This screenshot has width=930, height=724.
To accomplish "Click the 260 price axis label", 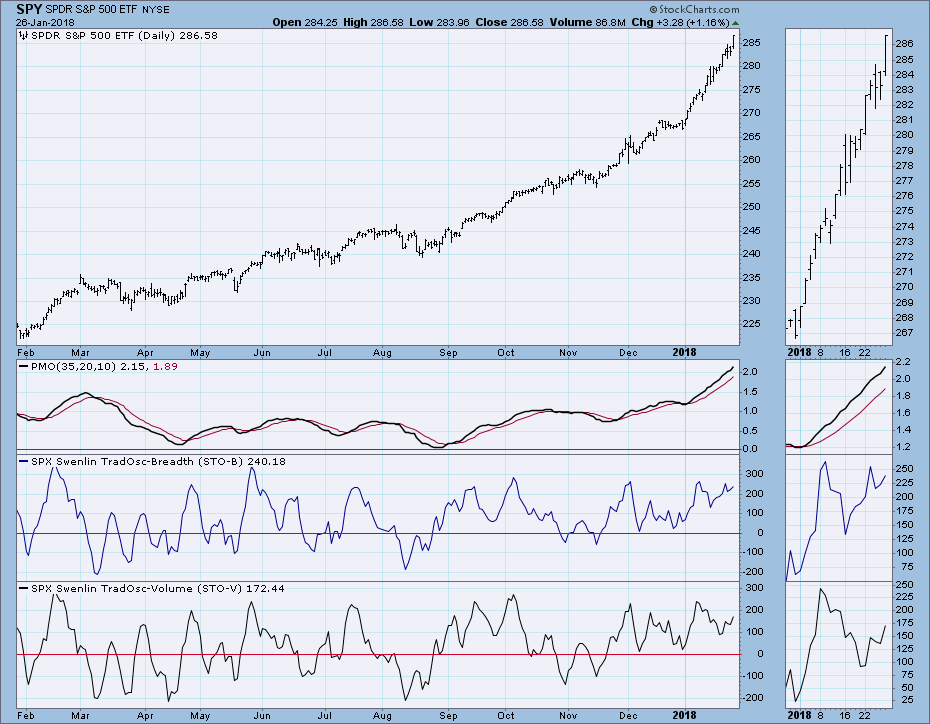I will coord(751,160).
